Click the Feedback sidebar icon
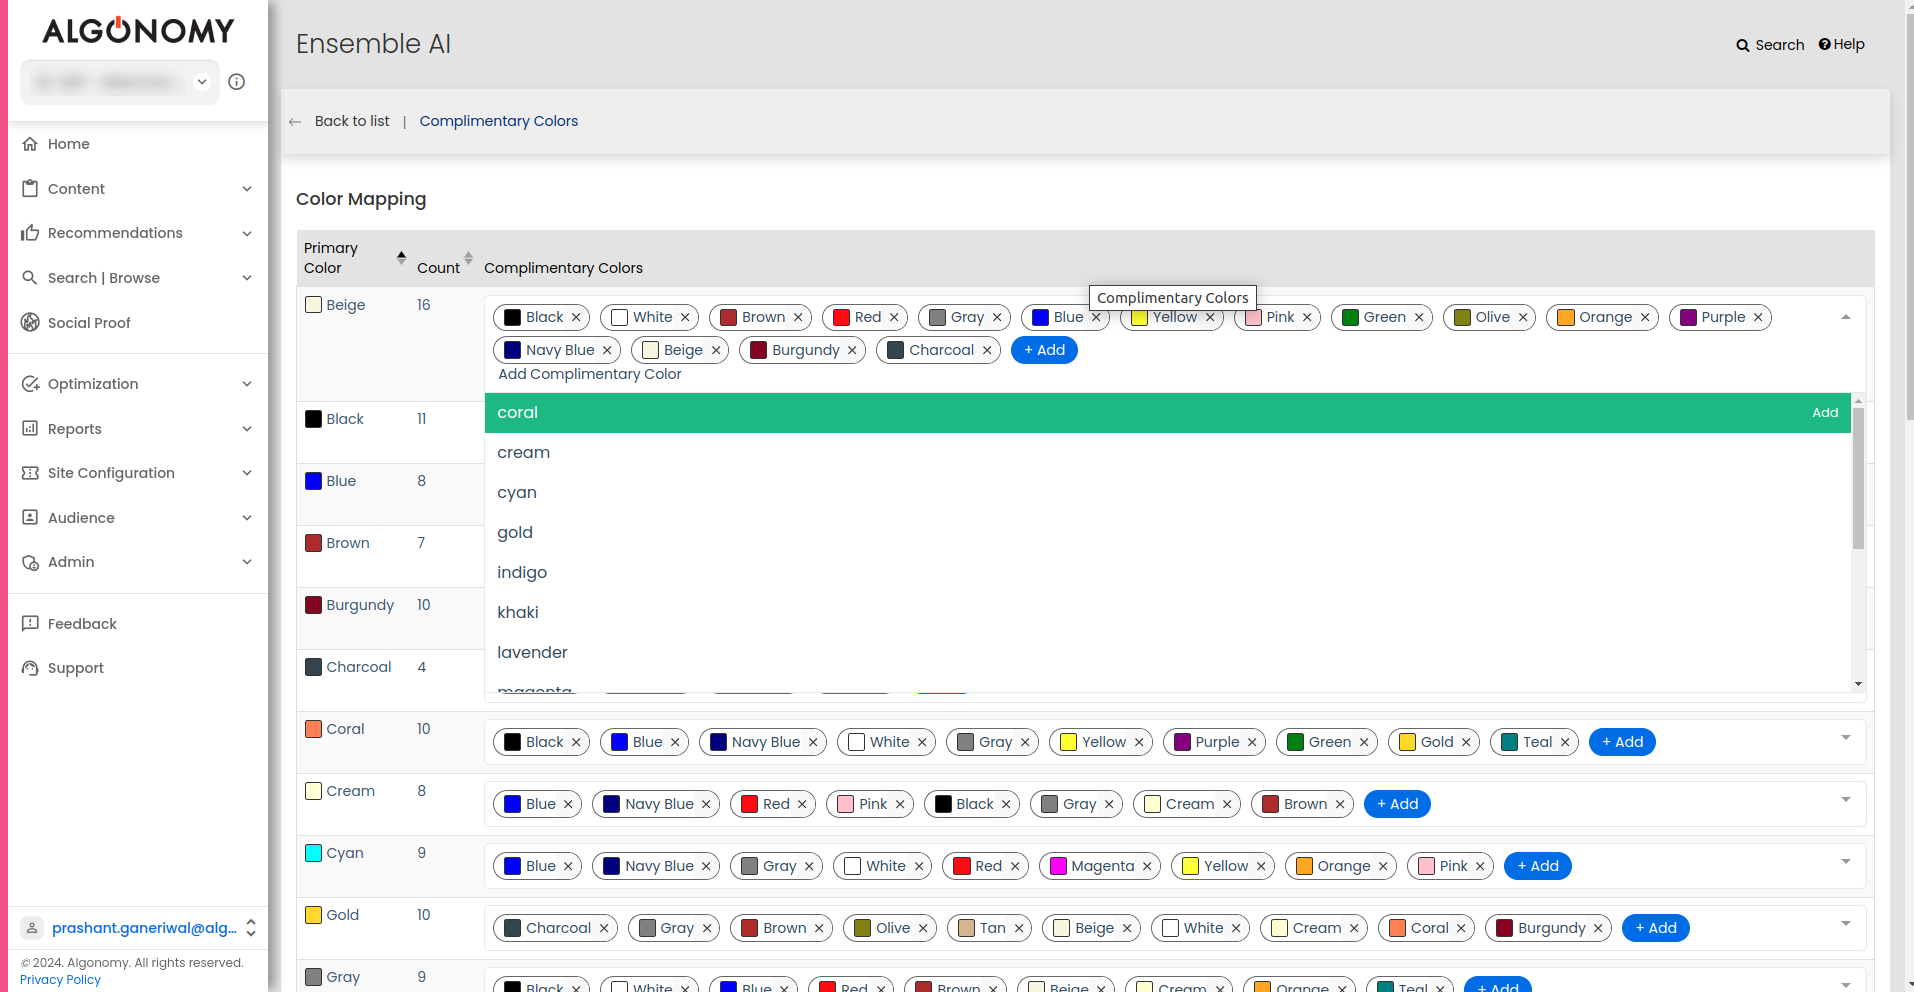This screenshot has width=1914, height=992. point(30,623)
